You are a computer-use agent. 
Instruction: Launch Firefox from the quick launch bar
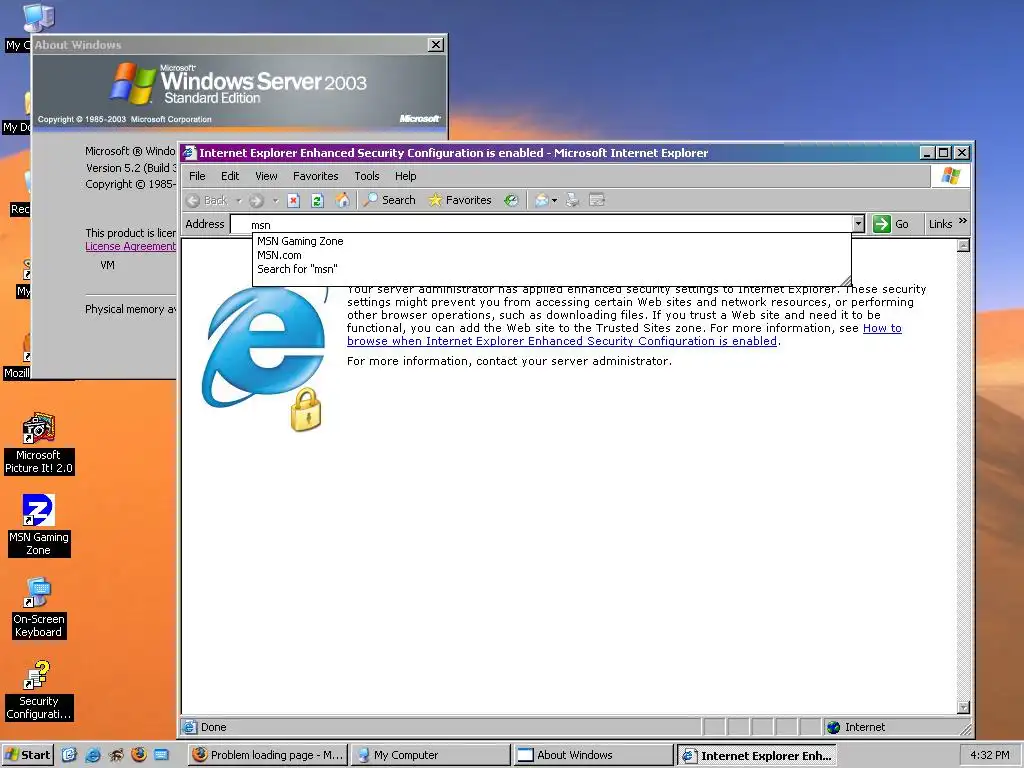(x=138, y=755)
